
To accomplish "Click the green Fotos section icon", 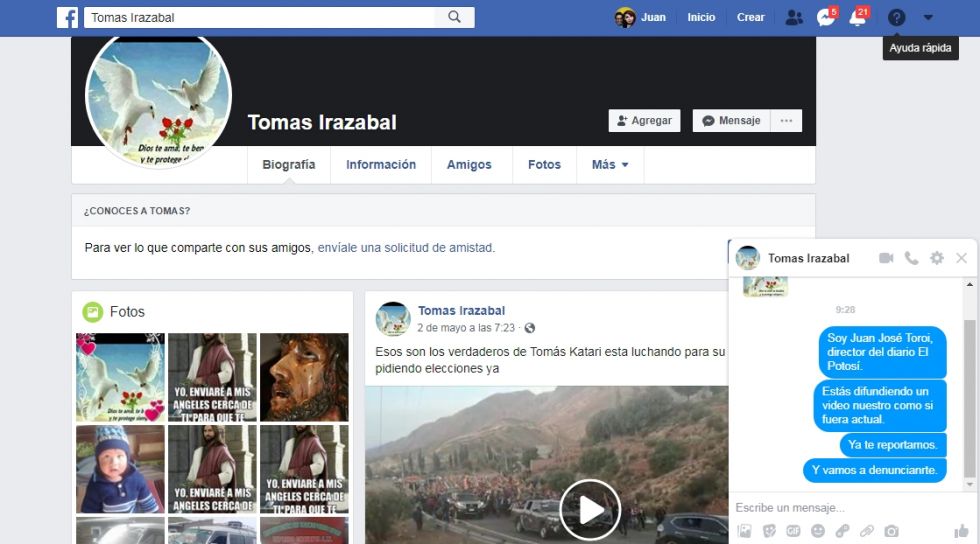I will tap(92, 311).
